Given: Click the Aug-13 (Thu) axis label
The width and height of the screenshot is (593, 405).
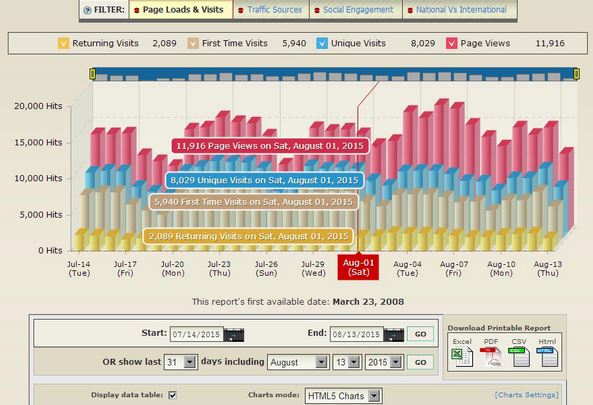Looking at the screenshot, I should click(x=548, y=268).
